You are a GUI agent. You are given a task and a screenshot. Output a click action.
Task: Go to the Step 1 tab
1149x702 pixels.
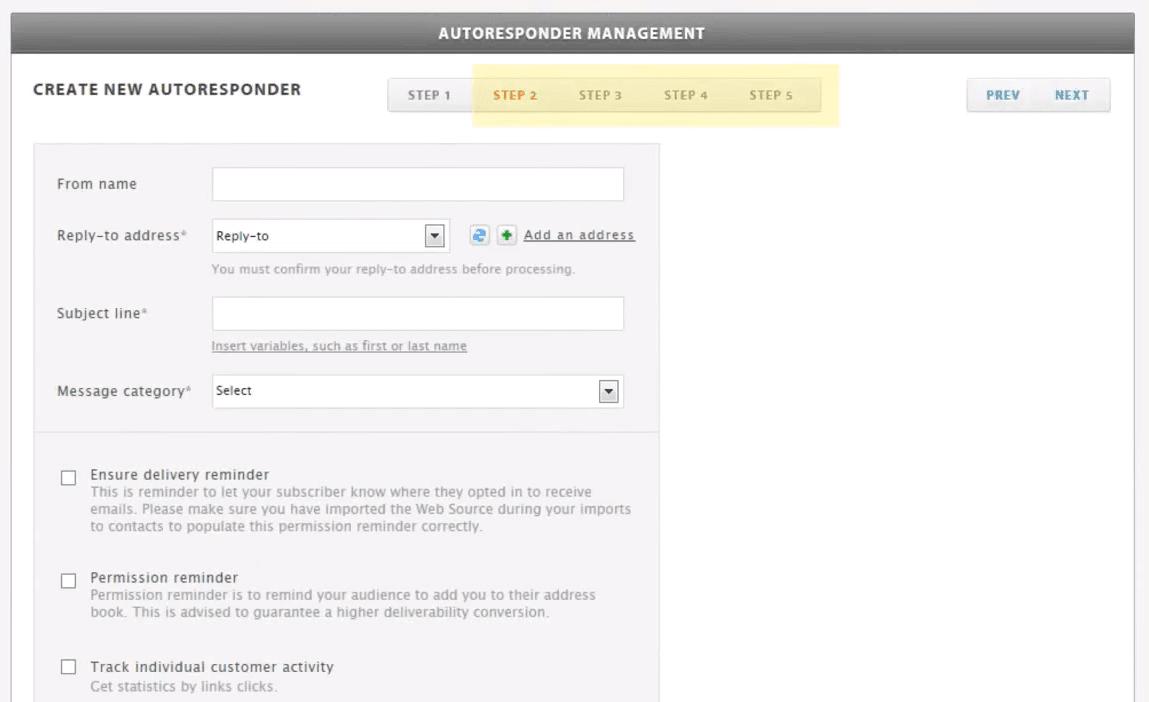click(x=429, y=95)
